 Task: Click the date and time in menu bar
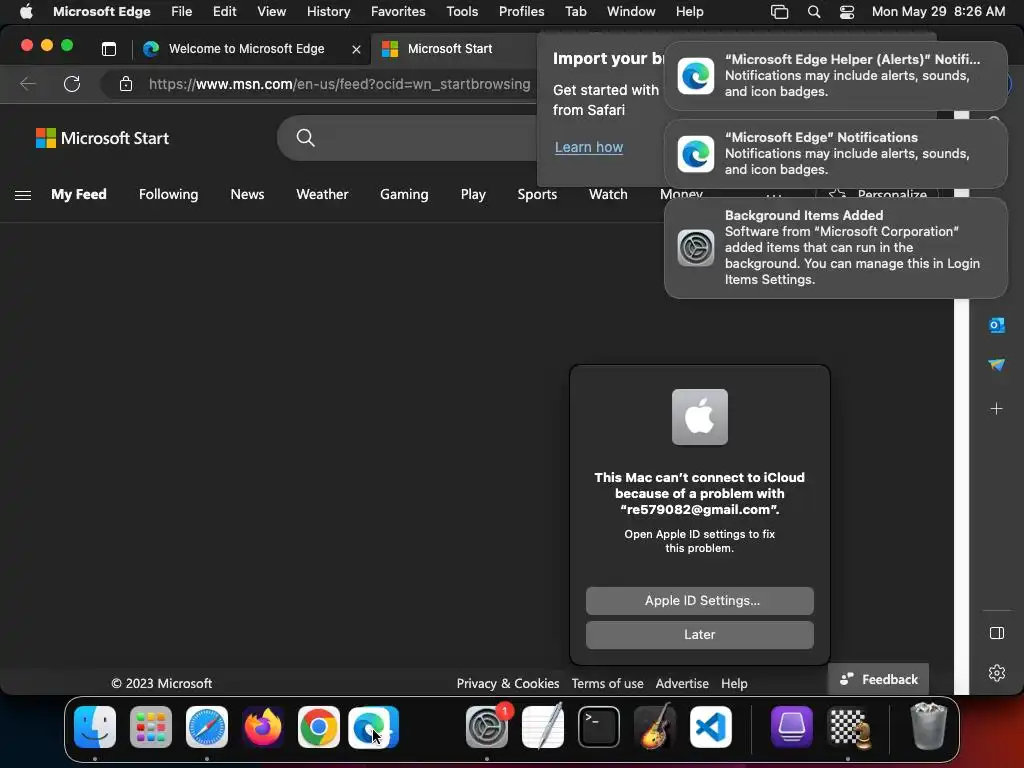click(x=938, y=11)
